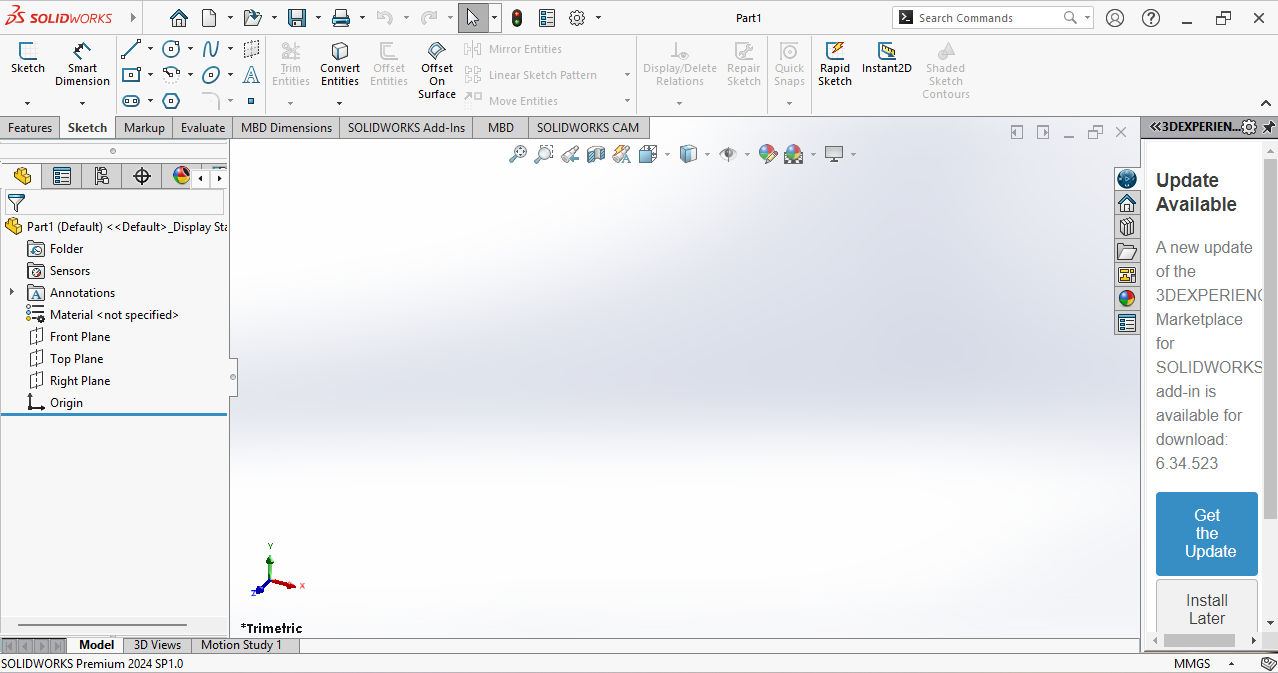
Task: Pin the 3DEXPERIENCE task pane
Action: (1269, 127)
